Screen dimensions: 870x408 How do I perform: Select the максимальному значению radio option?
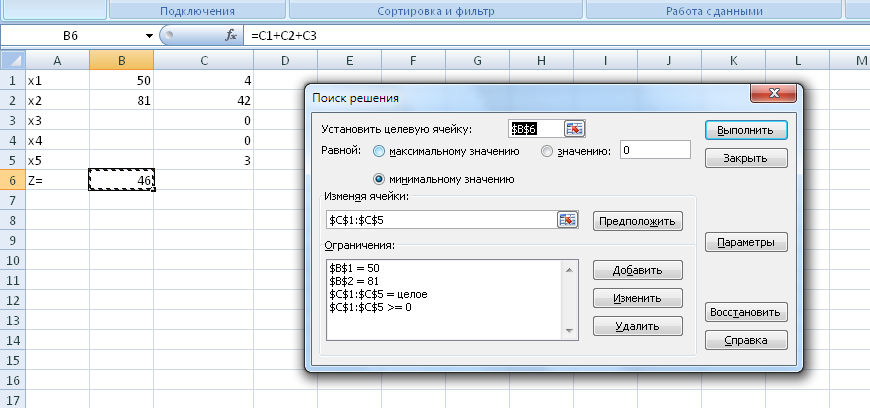379,151
